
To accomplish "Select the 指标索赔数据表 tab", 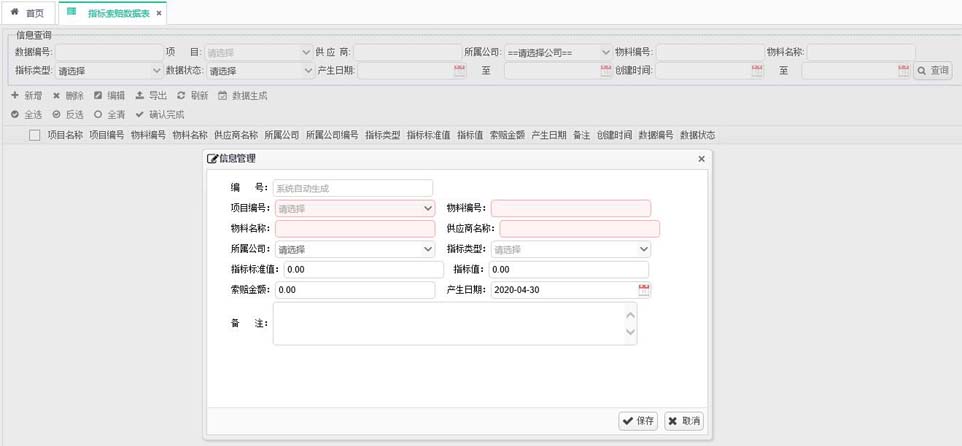I will (111, 13).
